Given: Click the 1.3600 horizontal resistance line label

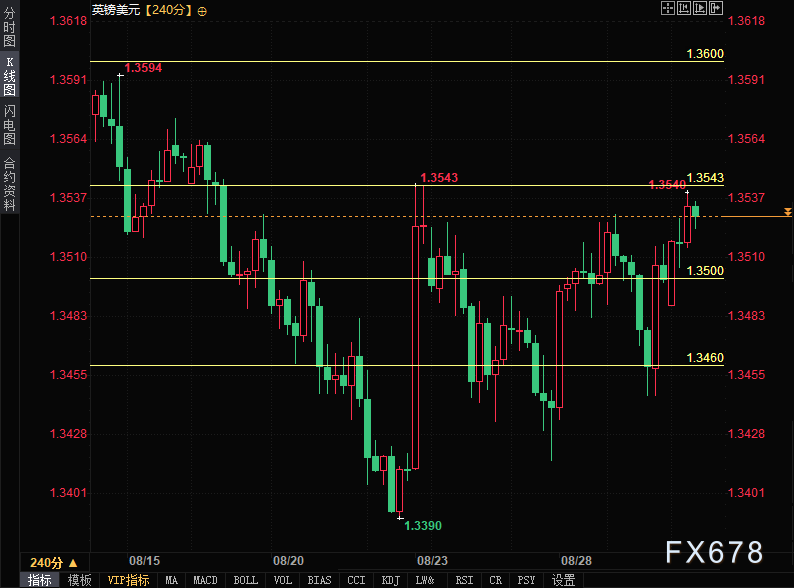Looking at the screenshot, I should tap(705, 53).
